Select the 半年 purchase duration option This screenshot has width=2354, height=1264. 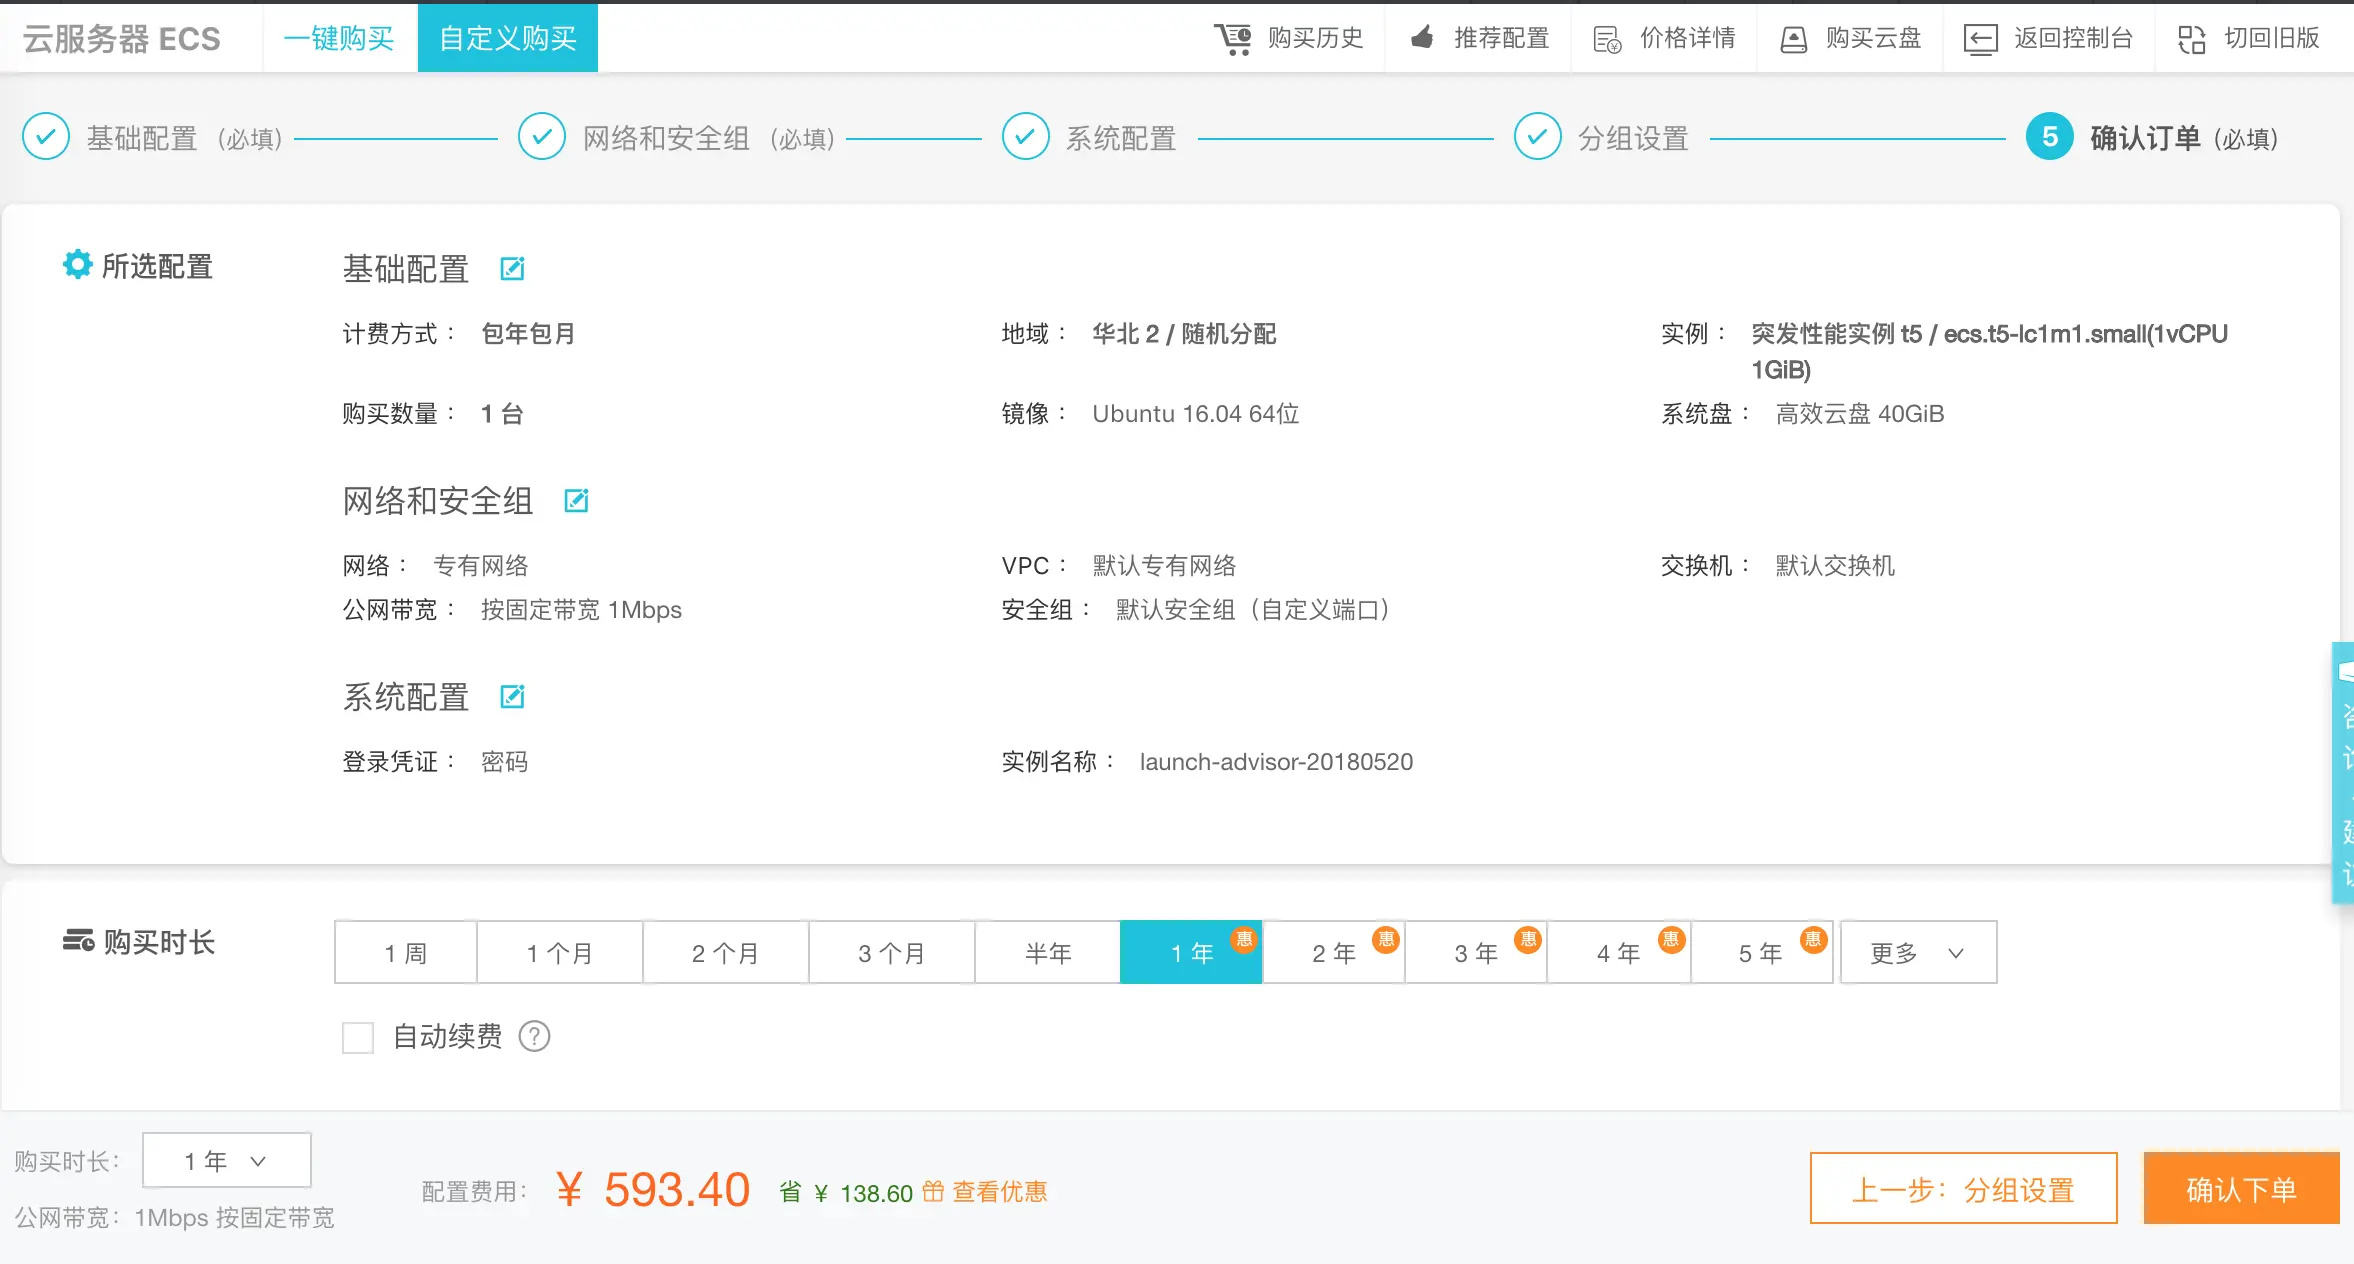click(1047, 953)
